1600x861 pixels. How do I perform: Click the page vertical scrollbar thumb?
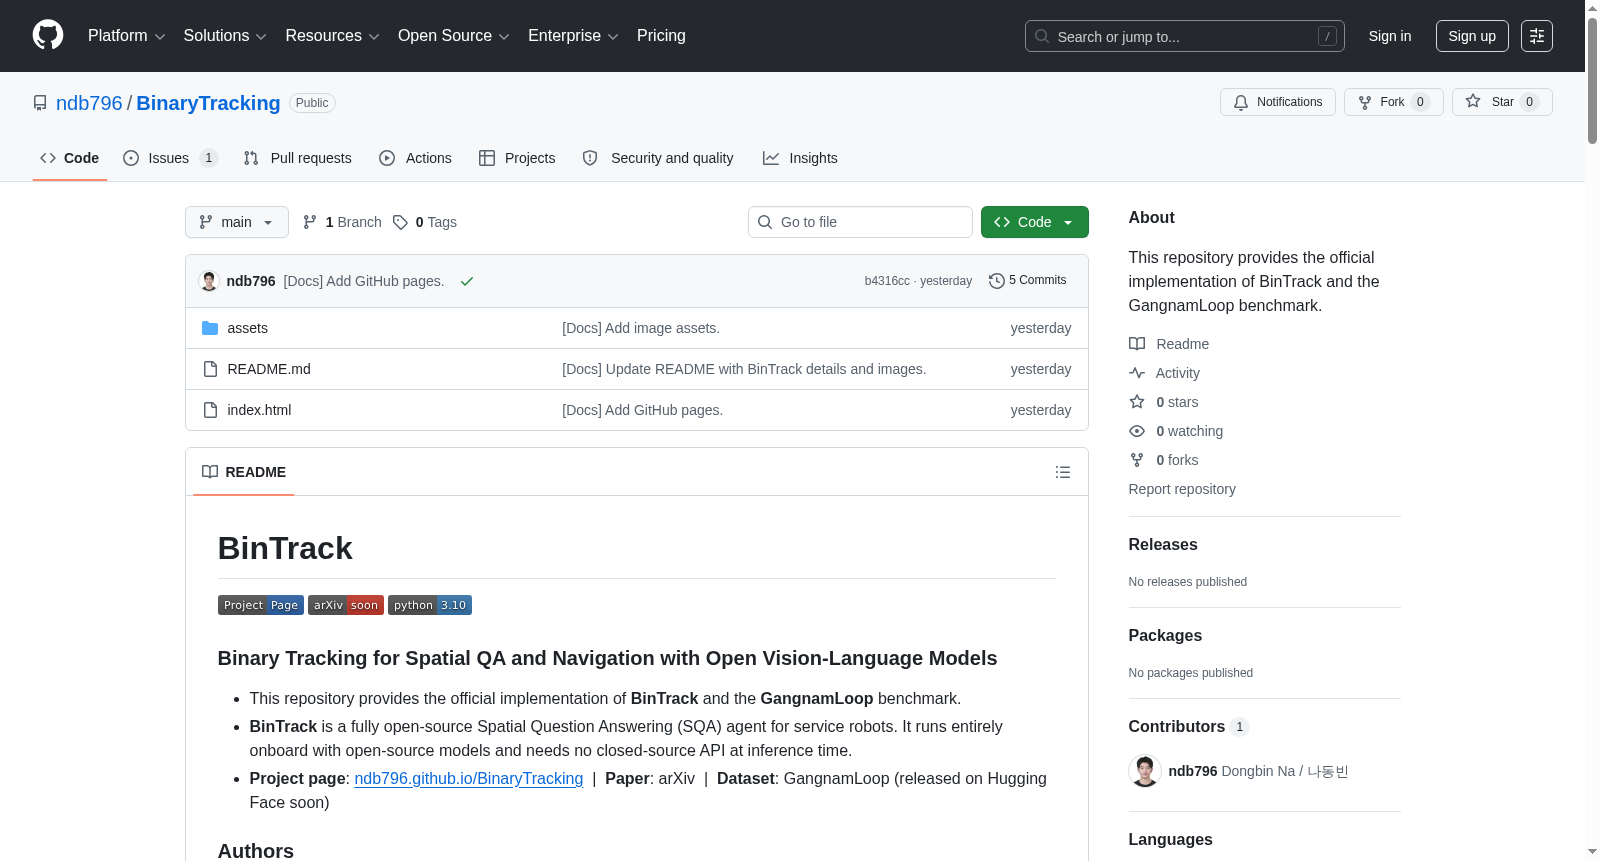tap(1592, 80)
